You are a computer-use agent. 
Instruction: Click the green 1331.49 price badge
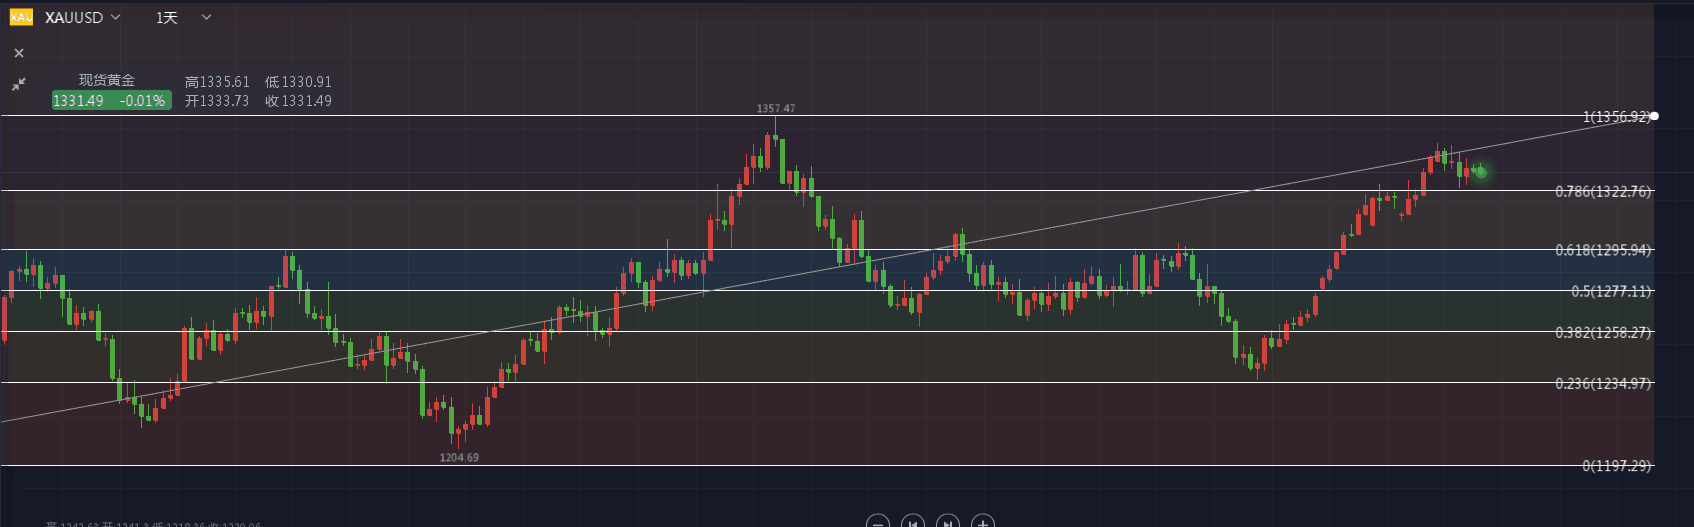[x=110, y=100]
